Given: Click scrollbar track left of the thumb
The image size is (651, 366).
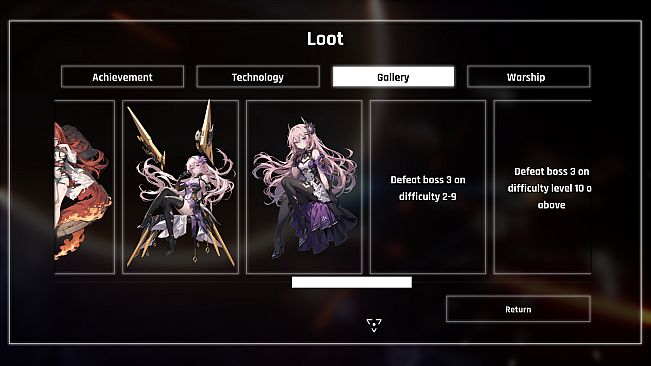Looking at the screenshot, I should [173, 282].
